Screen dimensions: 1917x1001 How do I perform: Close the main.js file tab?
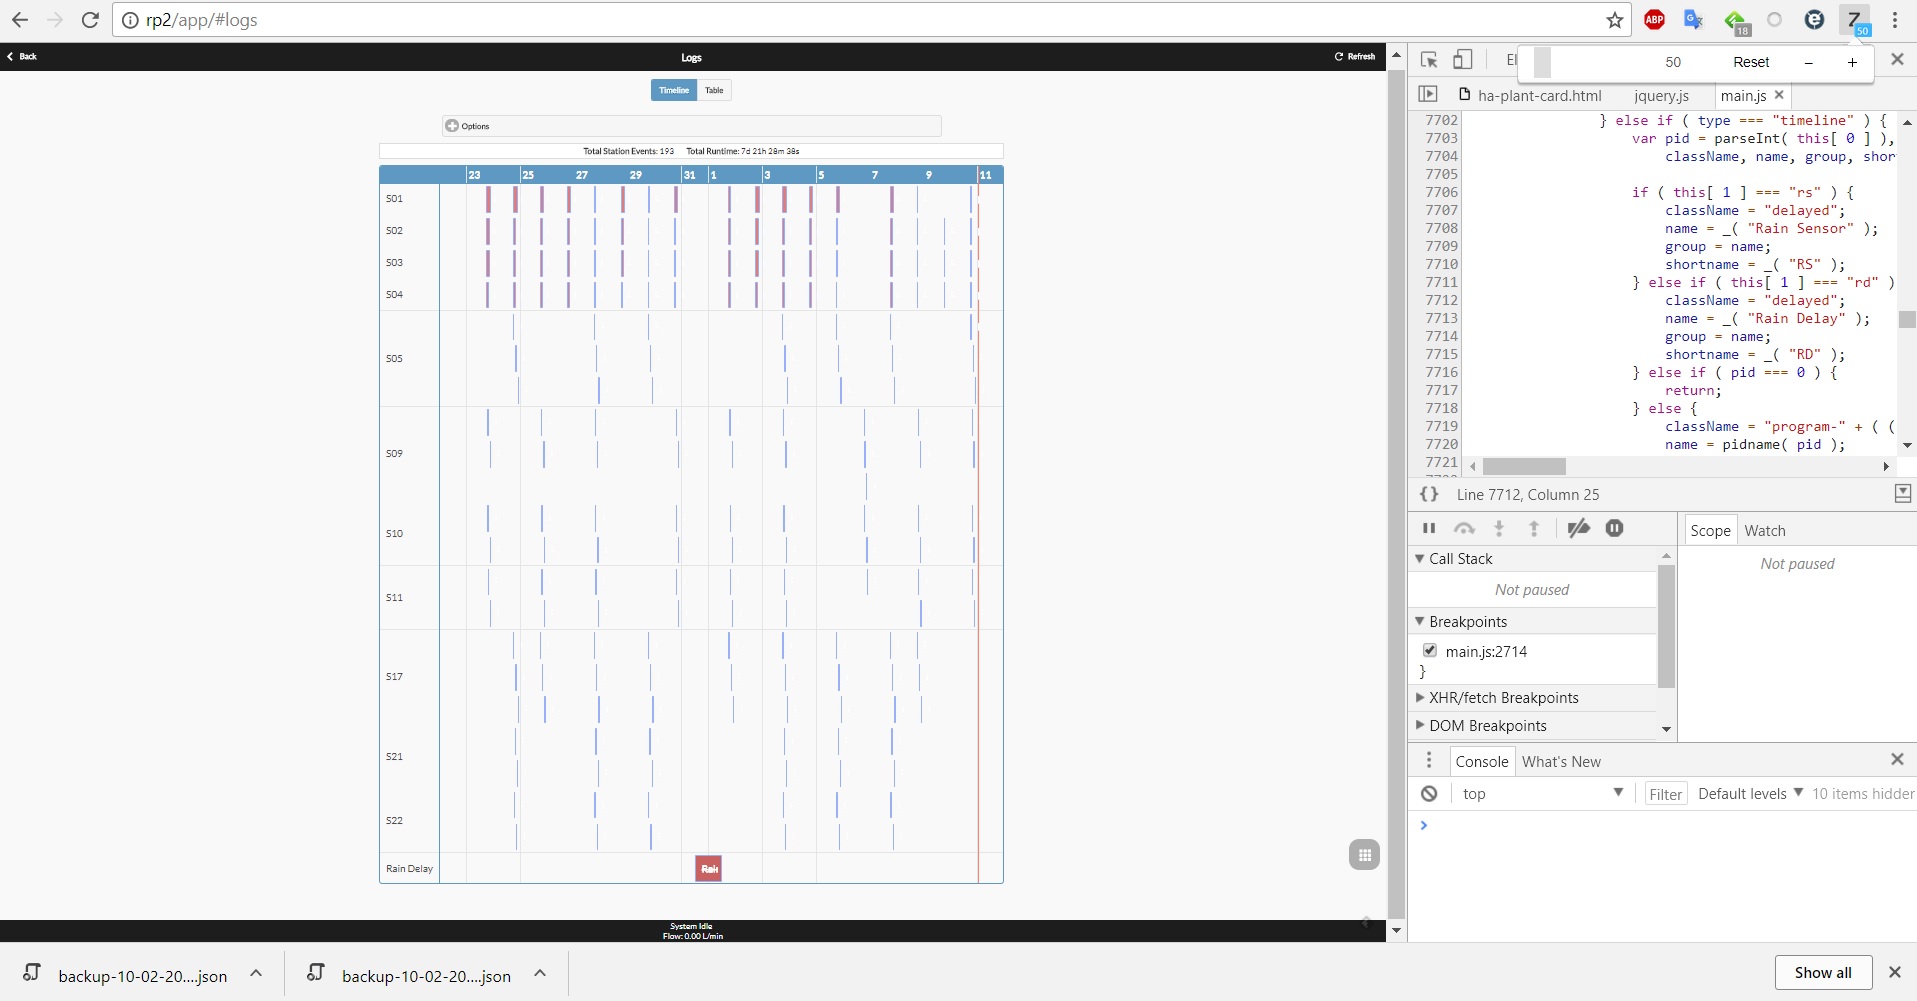click(1779, 95)
